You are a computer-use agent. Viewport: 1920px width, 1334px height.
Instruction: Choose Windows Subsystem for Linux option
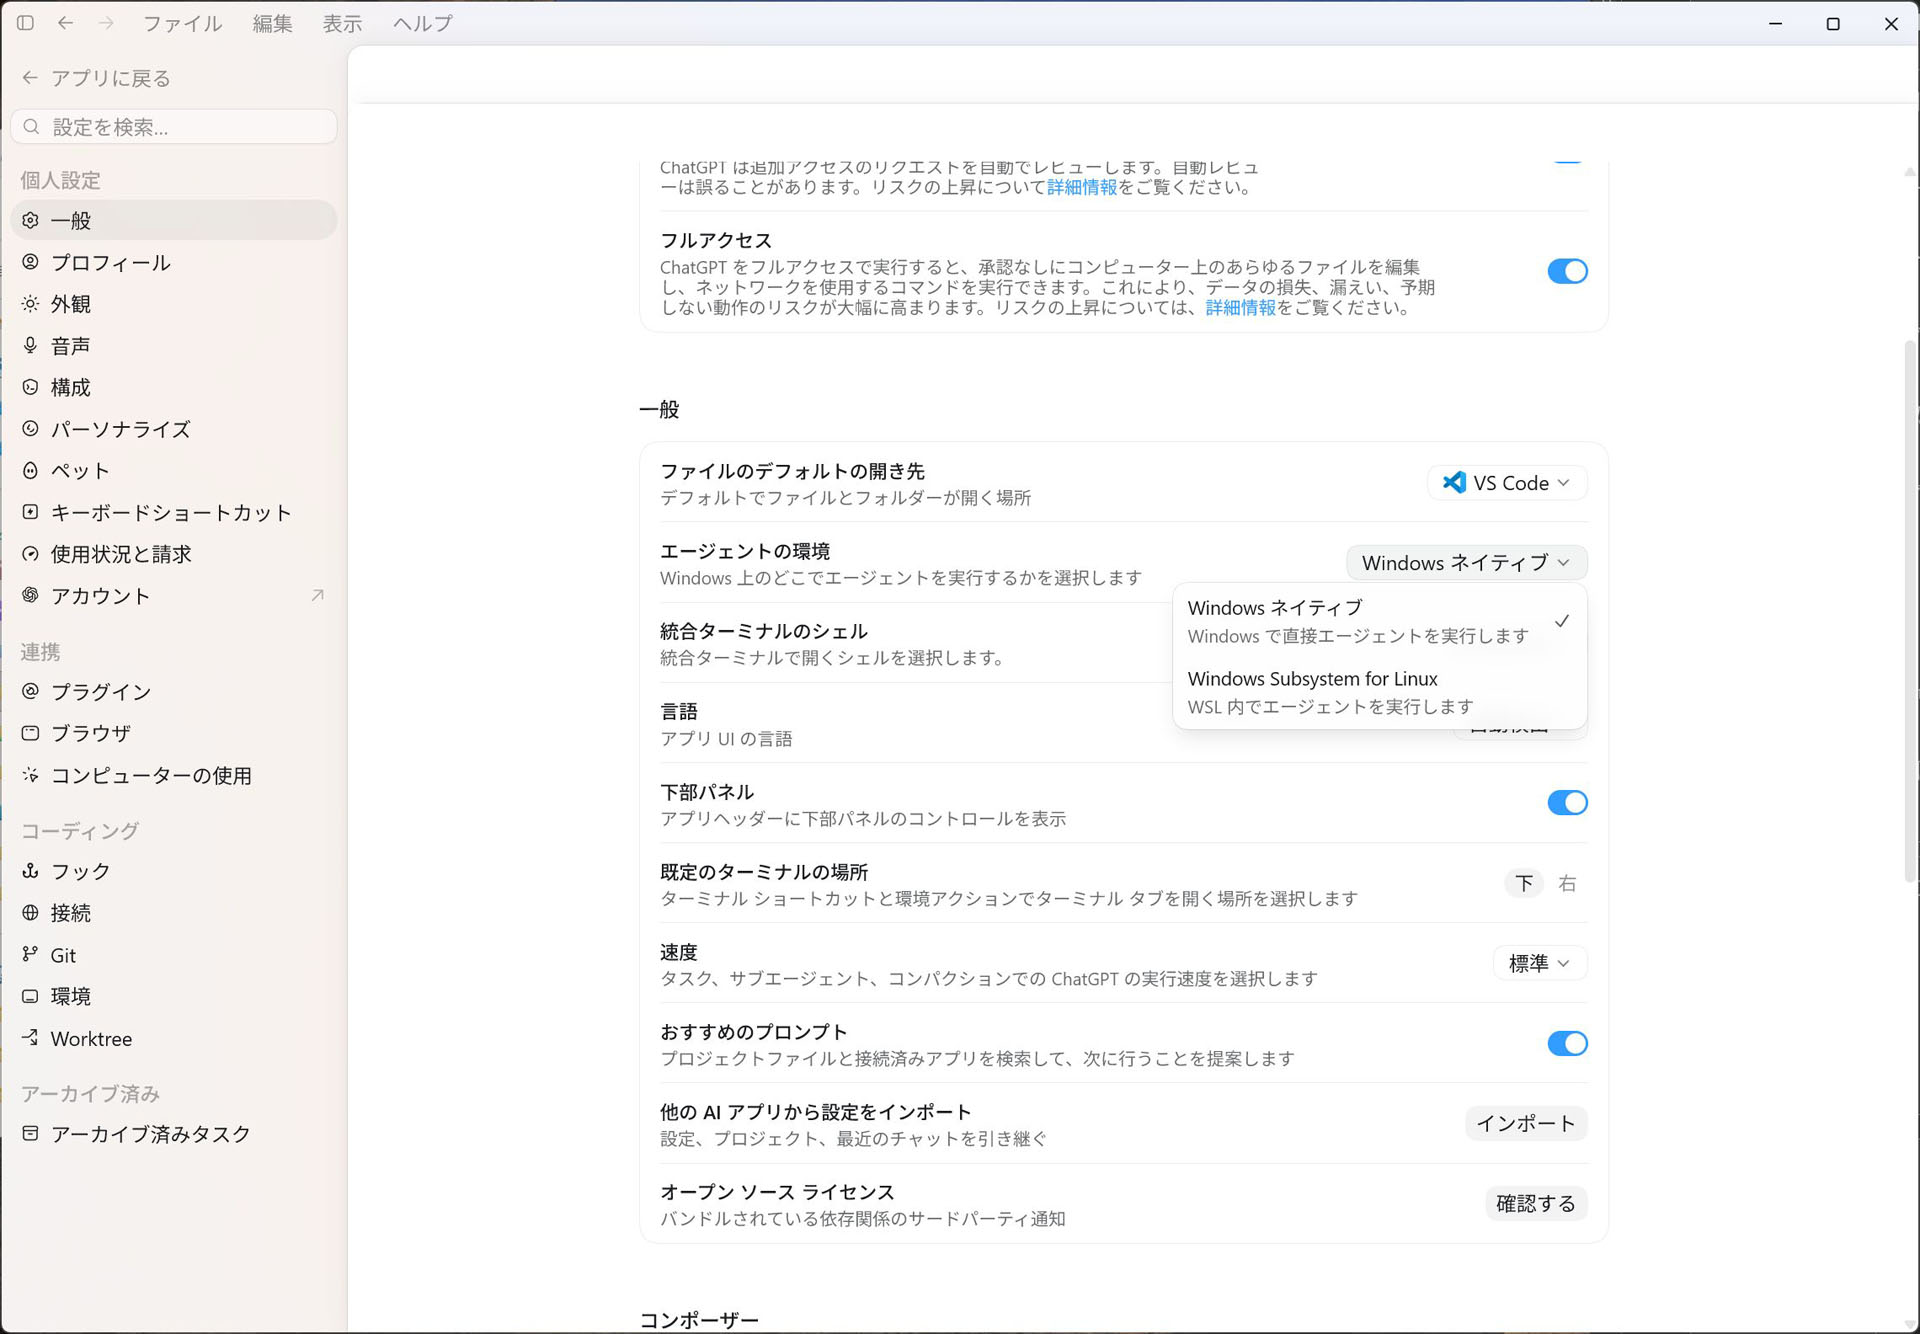tap(1379, 692)
